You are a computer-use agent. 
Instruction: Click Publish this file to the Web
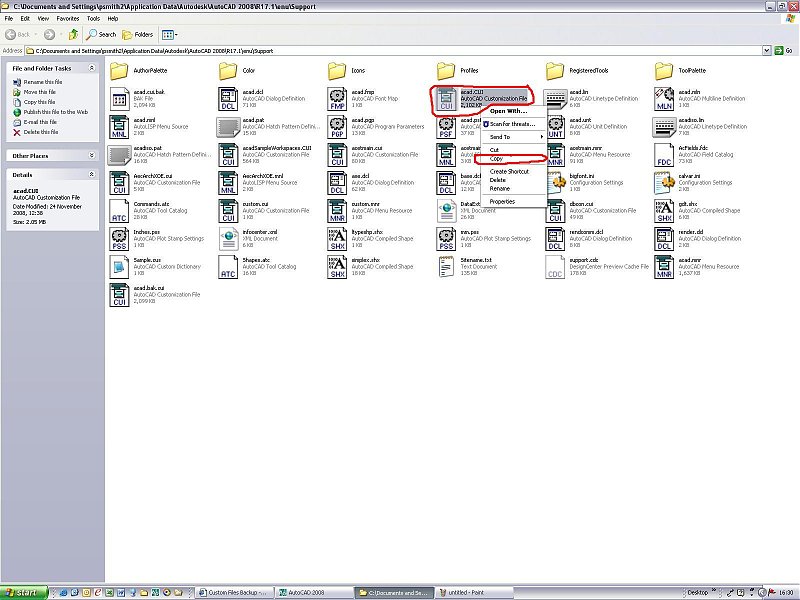coord(56,112)
